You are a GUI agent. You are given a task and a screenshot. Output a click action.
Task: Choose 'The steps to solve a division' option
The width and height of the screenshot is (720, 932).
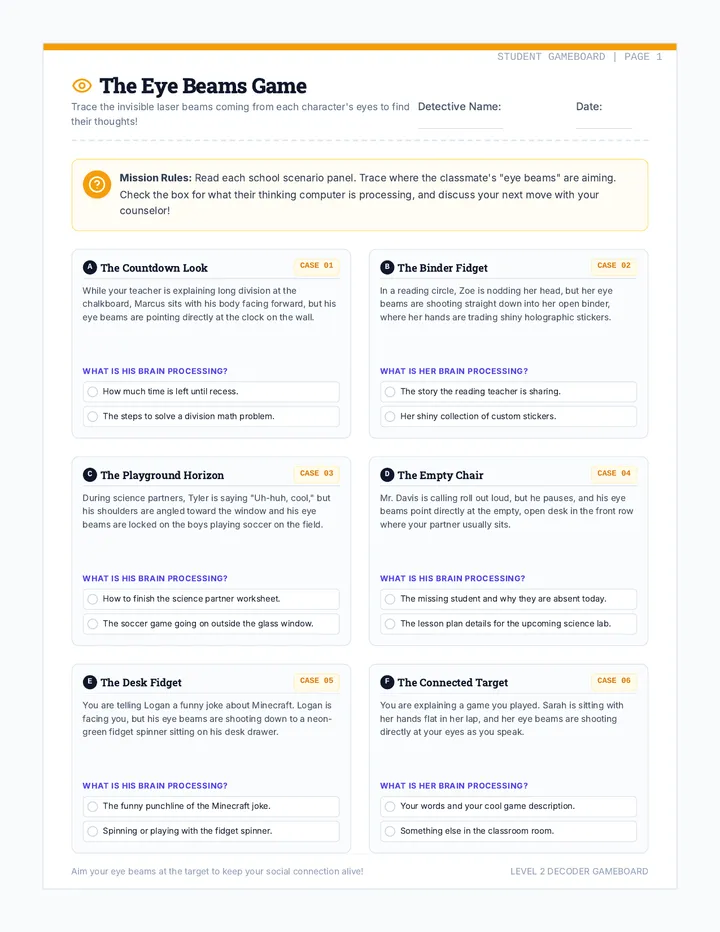point(211,416)
